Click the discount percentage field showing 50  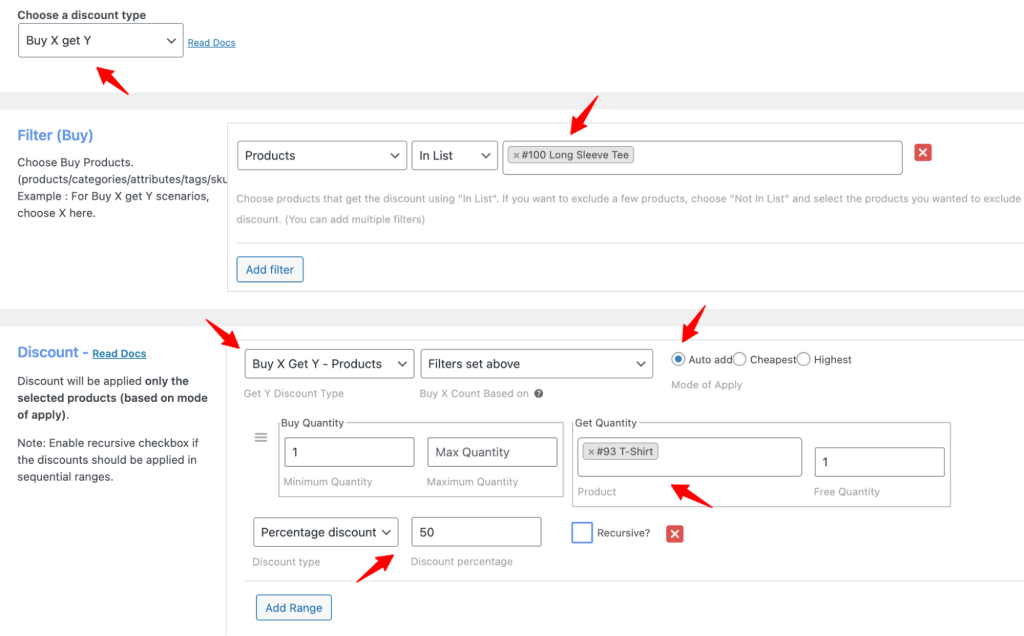point(476,532)
